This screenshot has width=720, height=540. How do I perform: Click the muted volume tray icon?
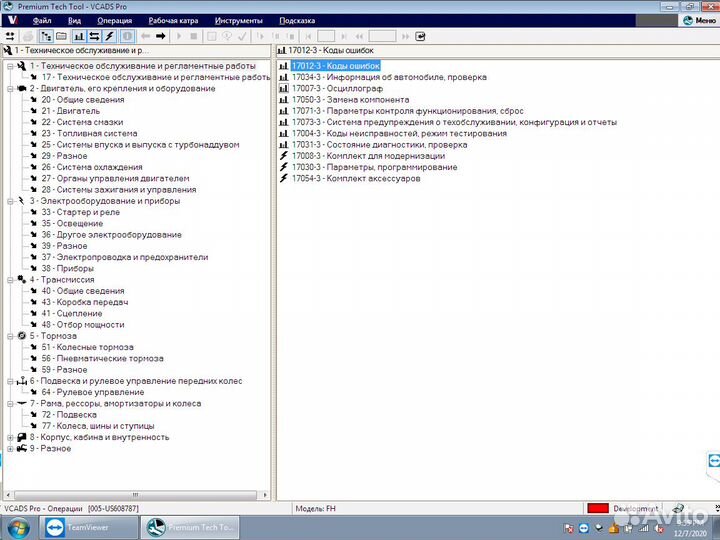(x=659, y=528)
